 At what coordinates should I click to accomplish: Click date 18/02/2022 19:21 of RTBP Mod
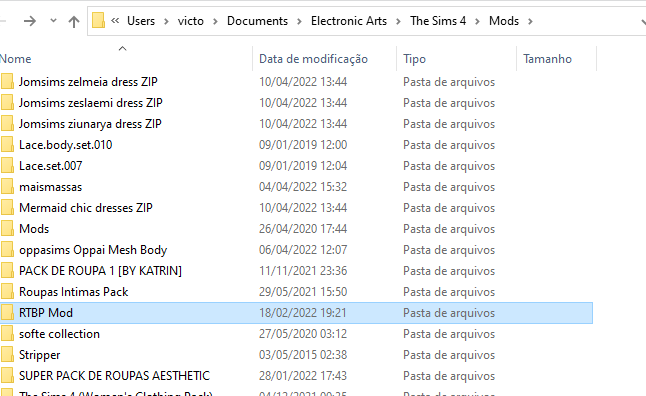(303, 313)
